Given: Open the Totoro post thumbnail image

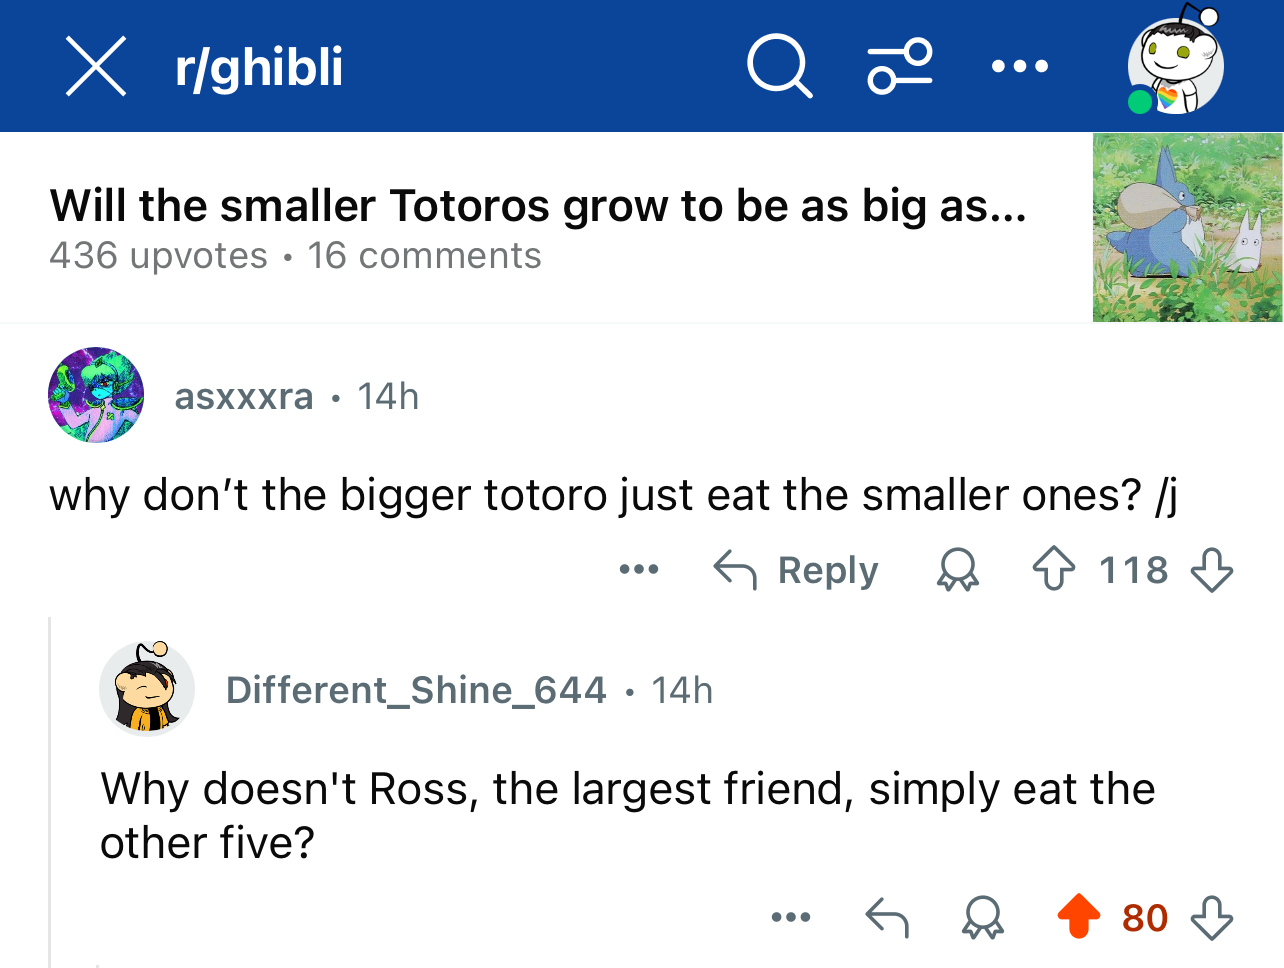Looking at the screenshot, I should pyautogui.click(x=1187, y=228).
